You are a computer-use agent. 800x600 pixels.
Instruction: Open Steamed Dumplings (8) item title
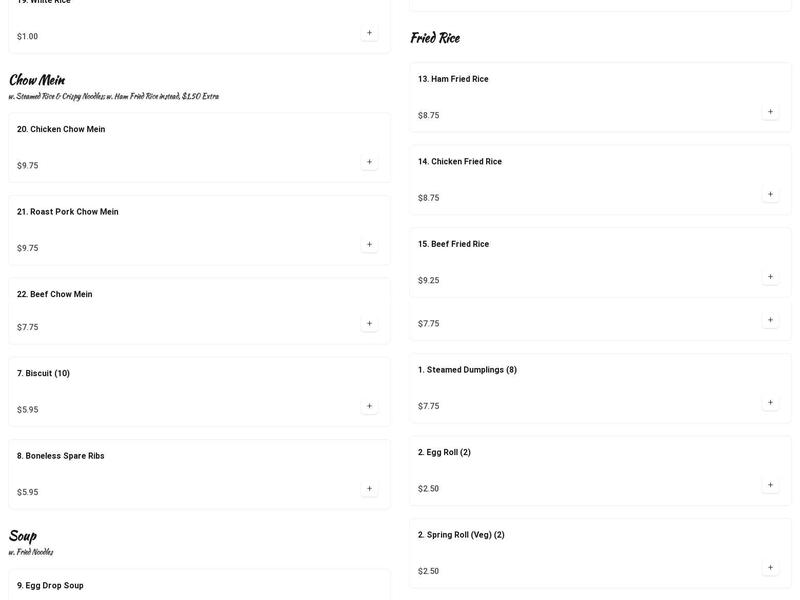467,370
